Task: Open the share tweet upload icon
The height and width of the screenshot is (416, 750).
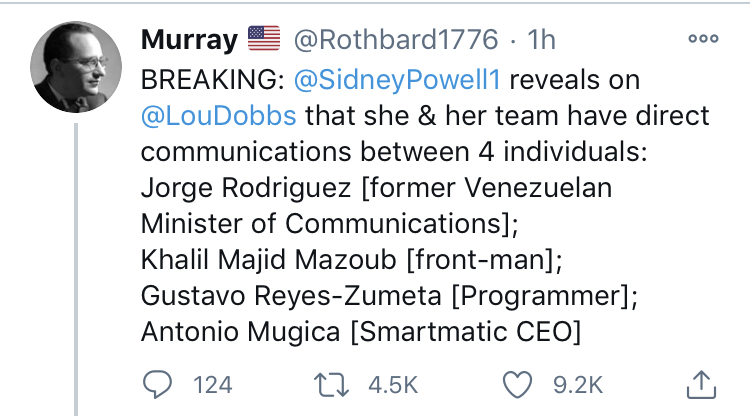Action: pos(701,384)
